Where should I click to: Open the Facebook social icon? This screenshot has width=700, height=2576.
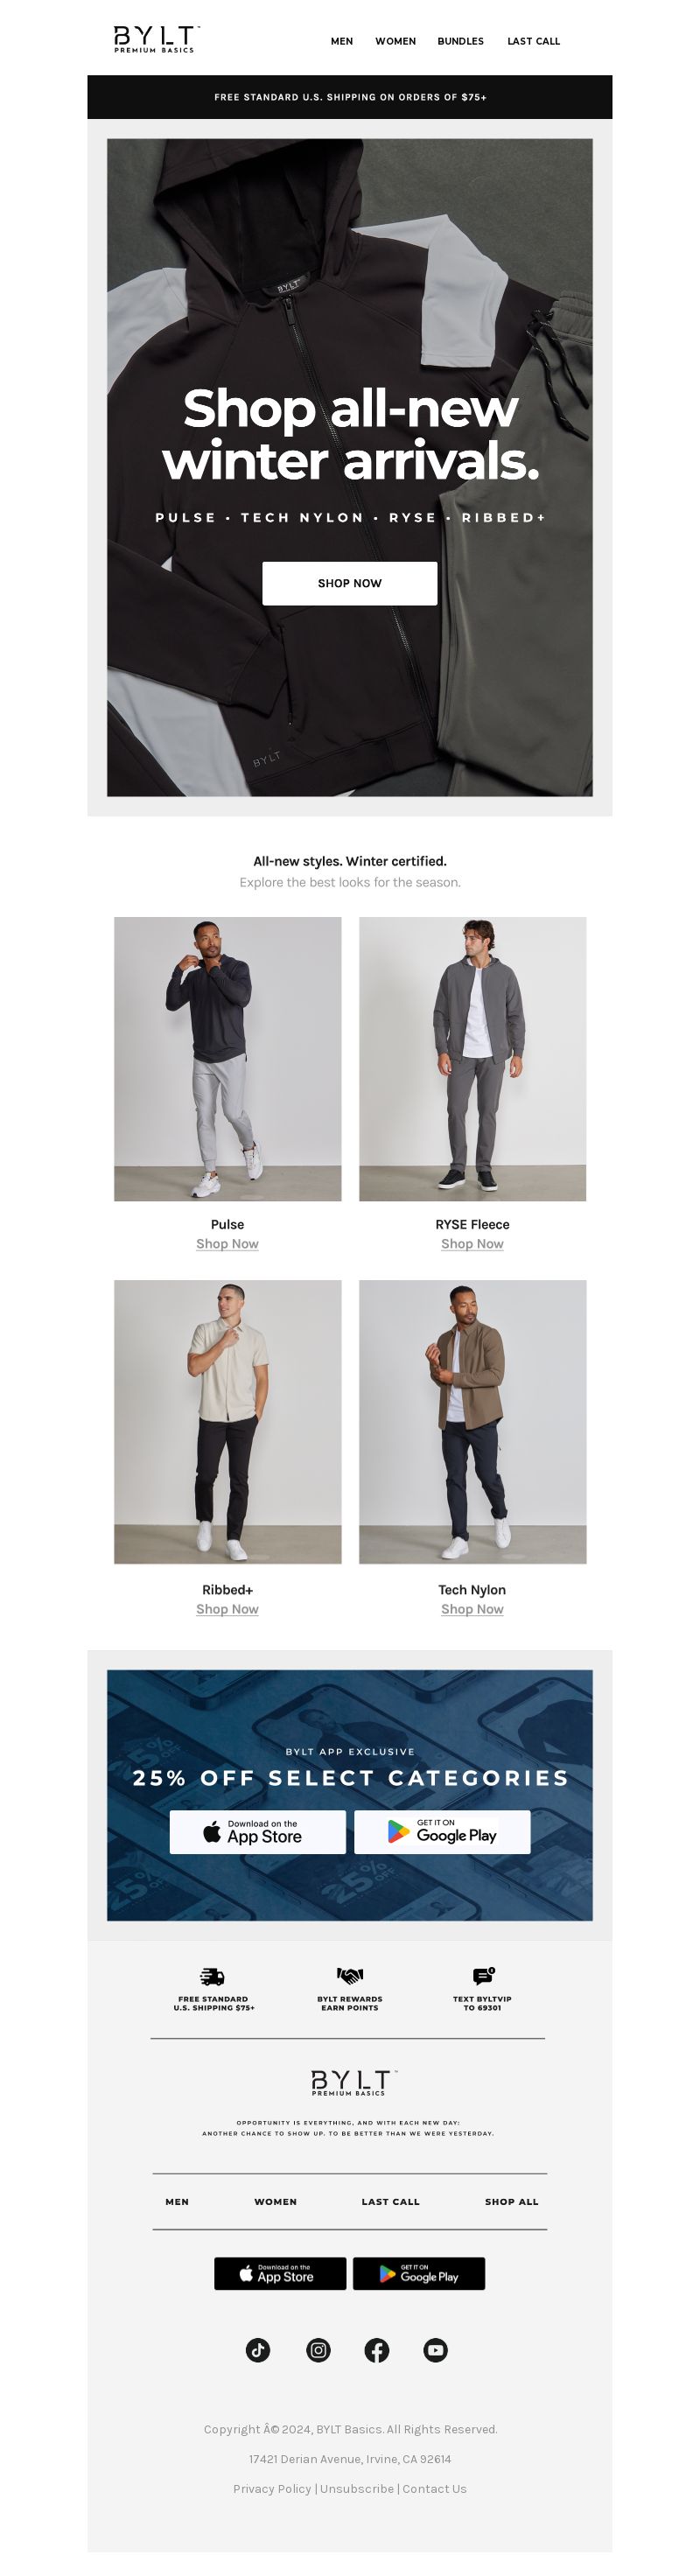(x=377, y=2349)
